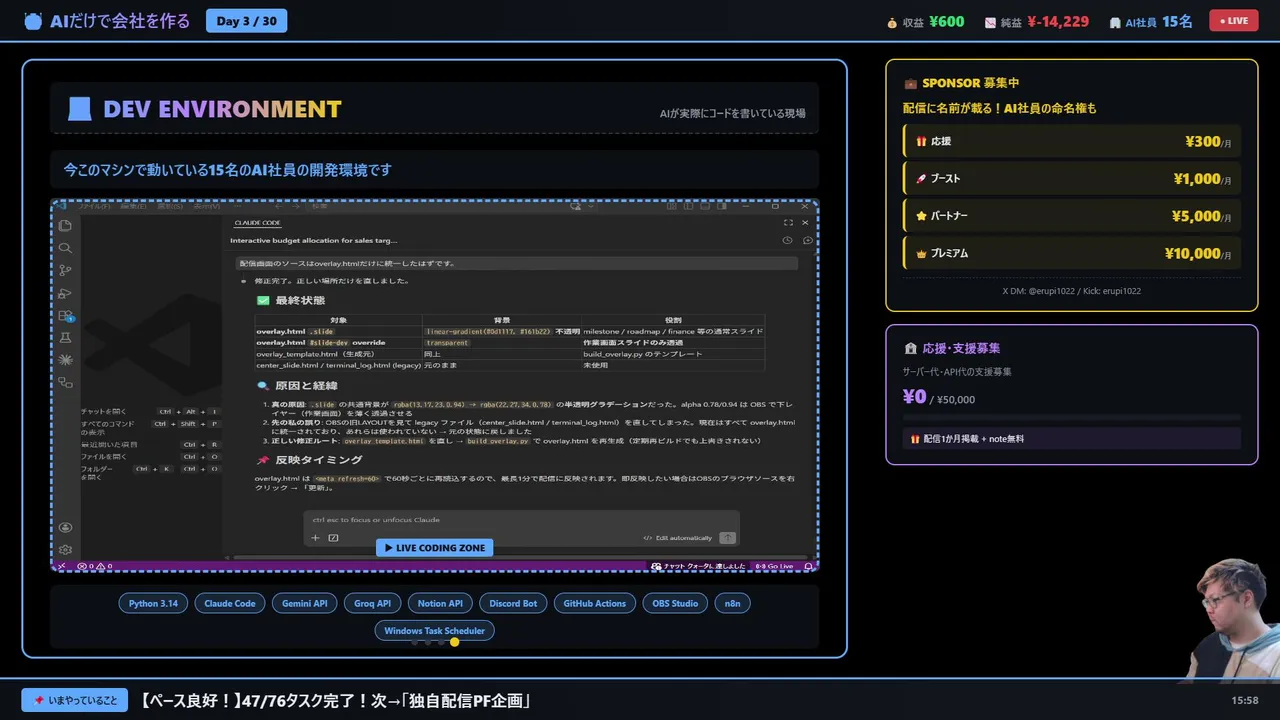The height and width of the screenshot is (720, 1280).
Task: Select the highlighted yellow slide indicator dot
Action: [455, 642]
